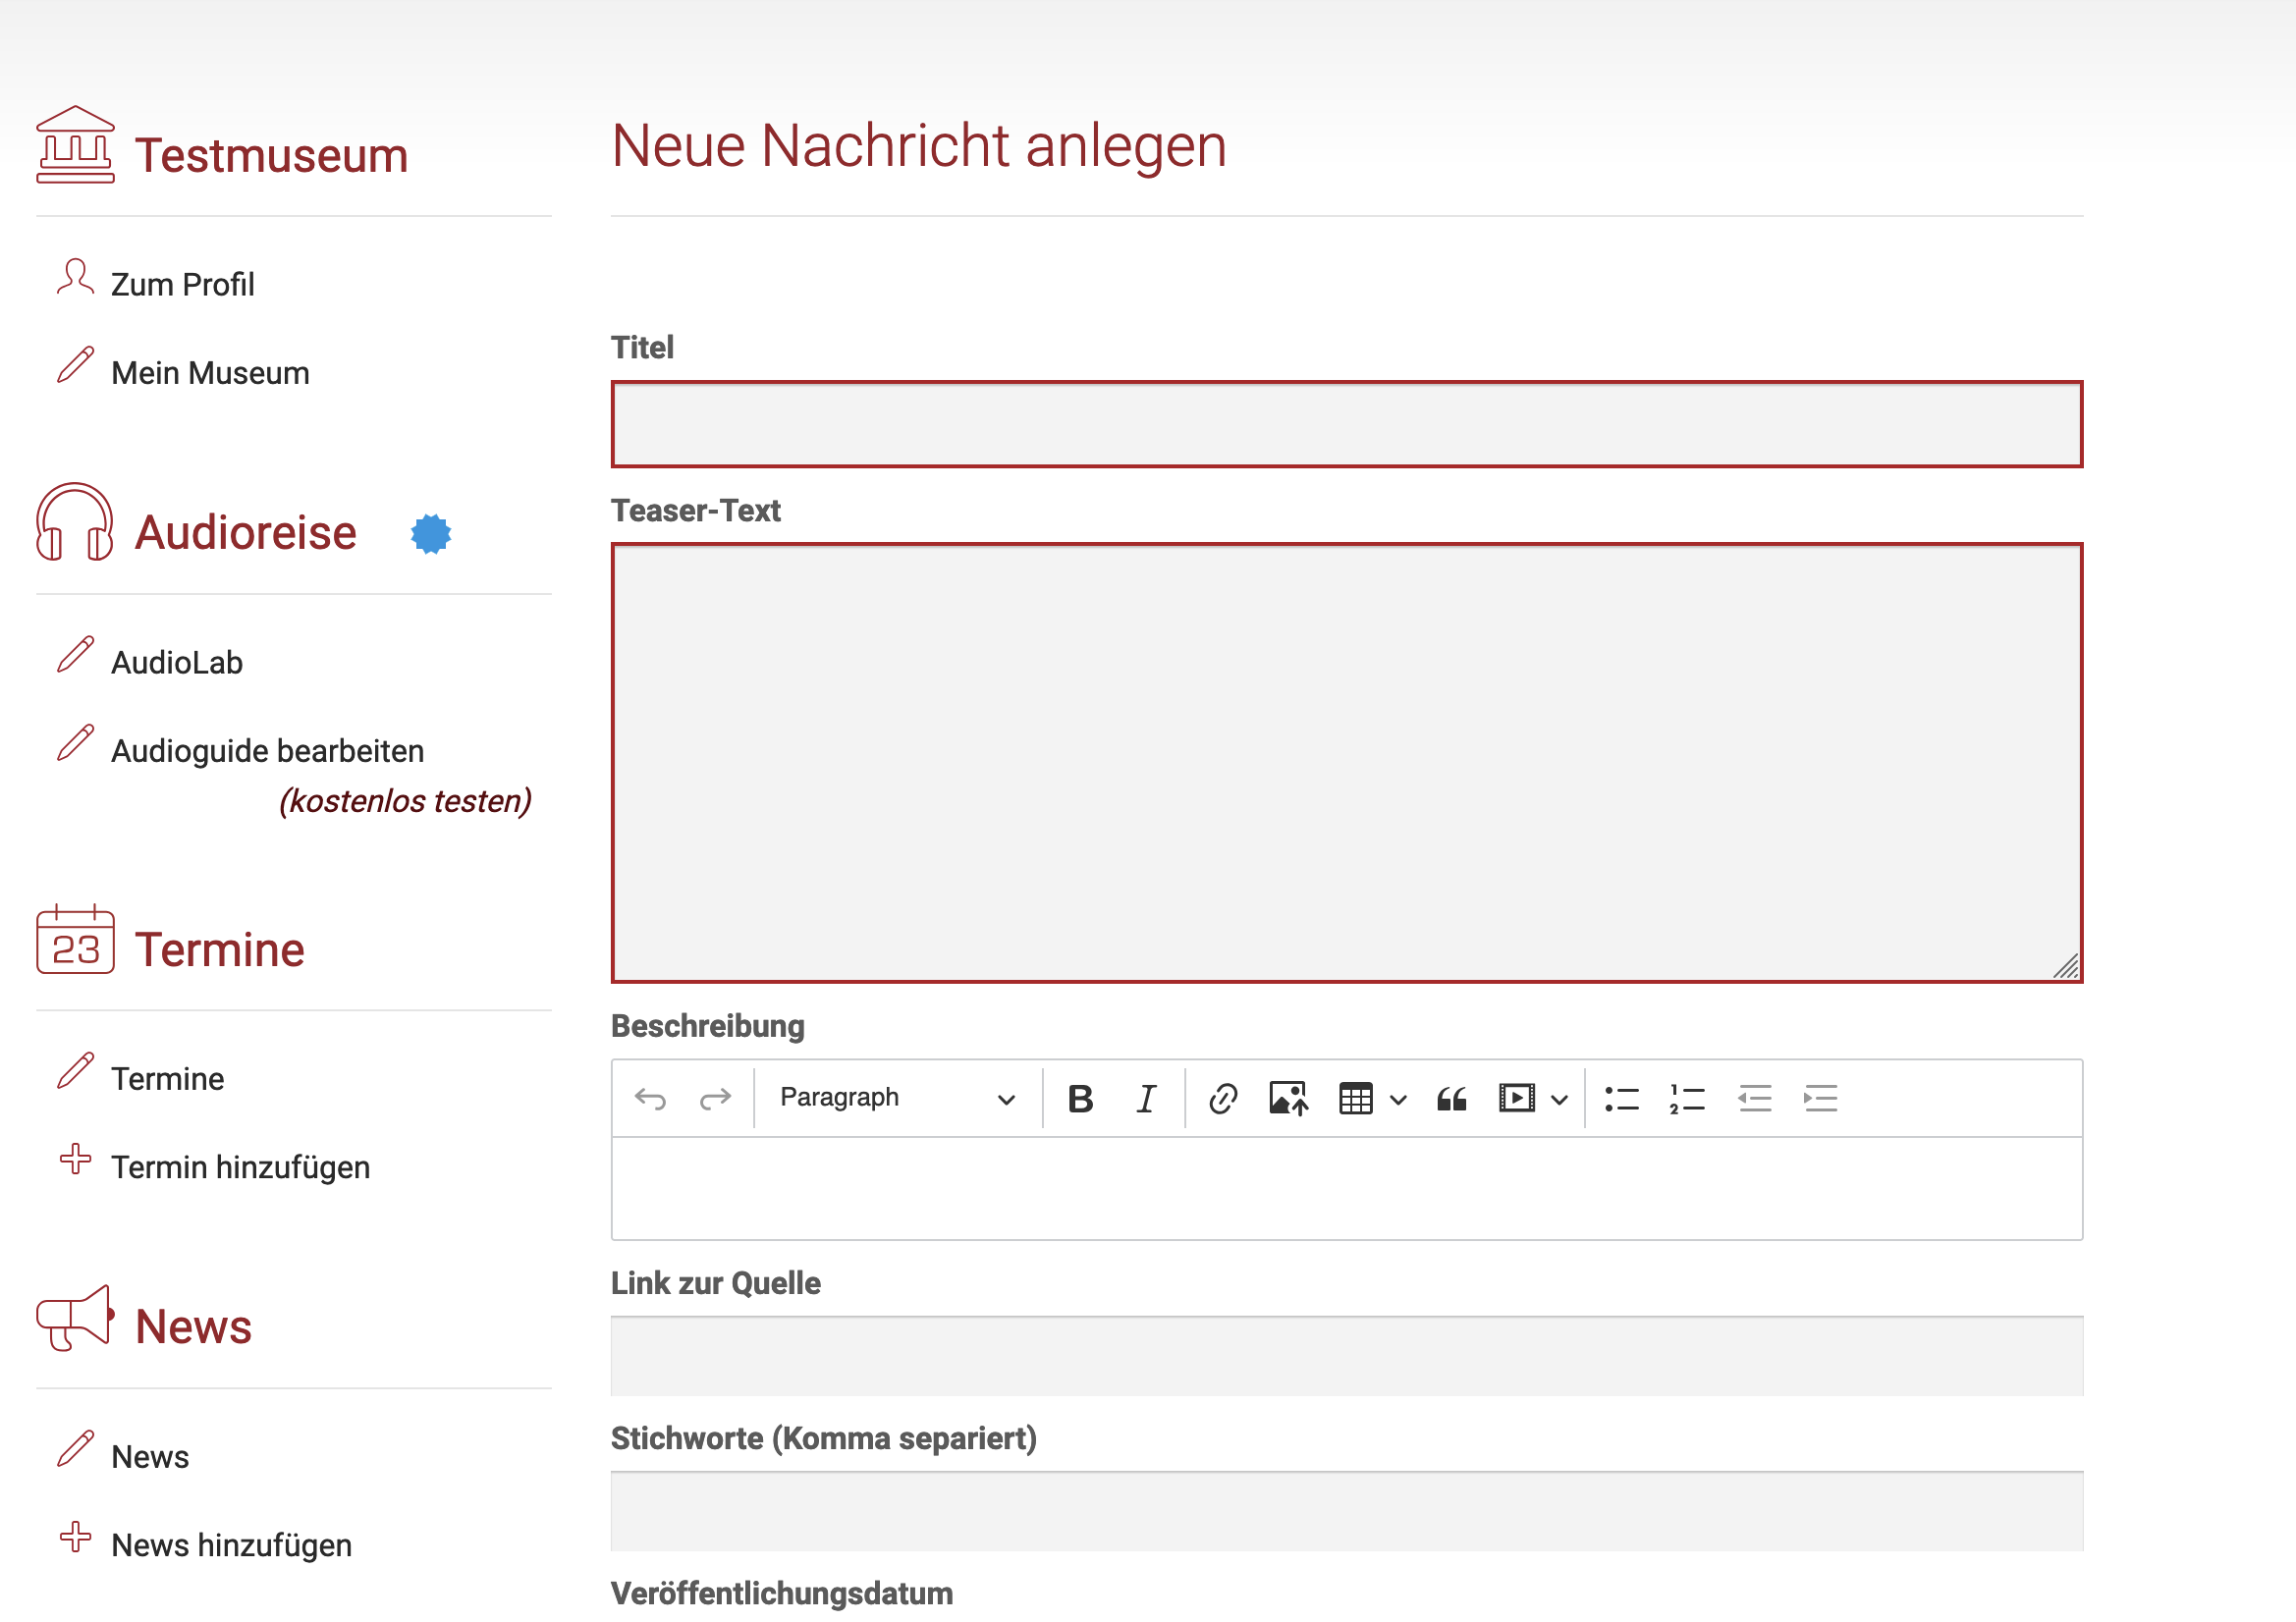Toggle italic formatting in editor
Viewport: 2296px width, 1622px height.
[1146, 1099]
